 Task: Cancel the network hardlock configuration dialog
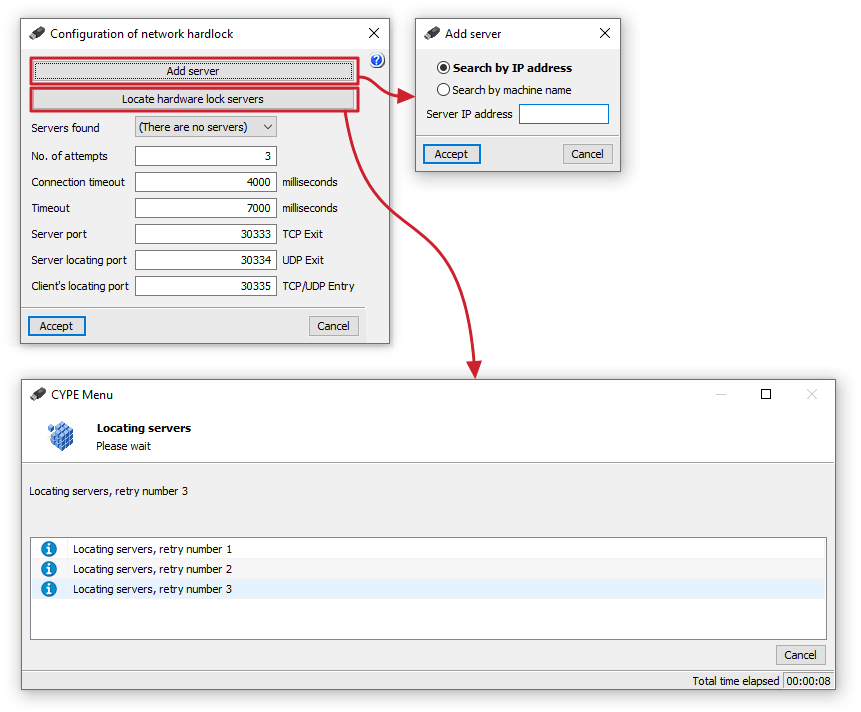pos(333,326)
